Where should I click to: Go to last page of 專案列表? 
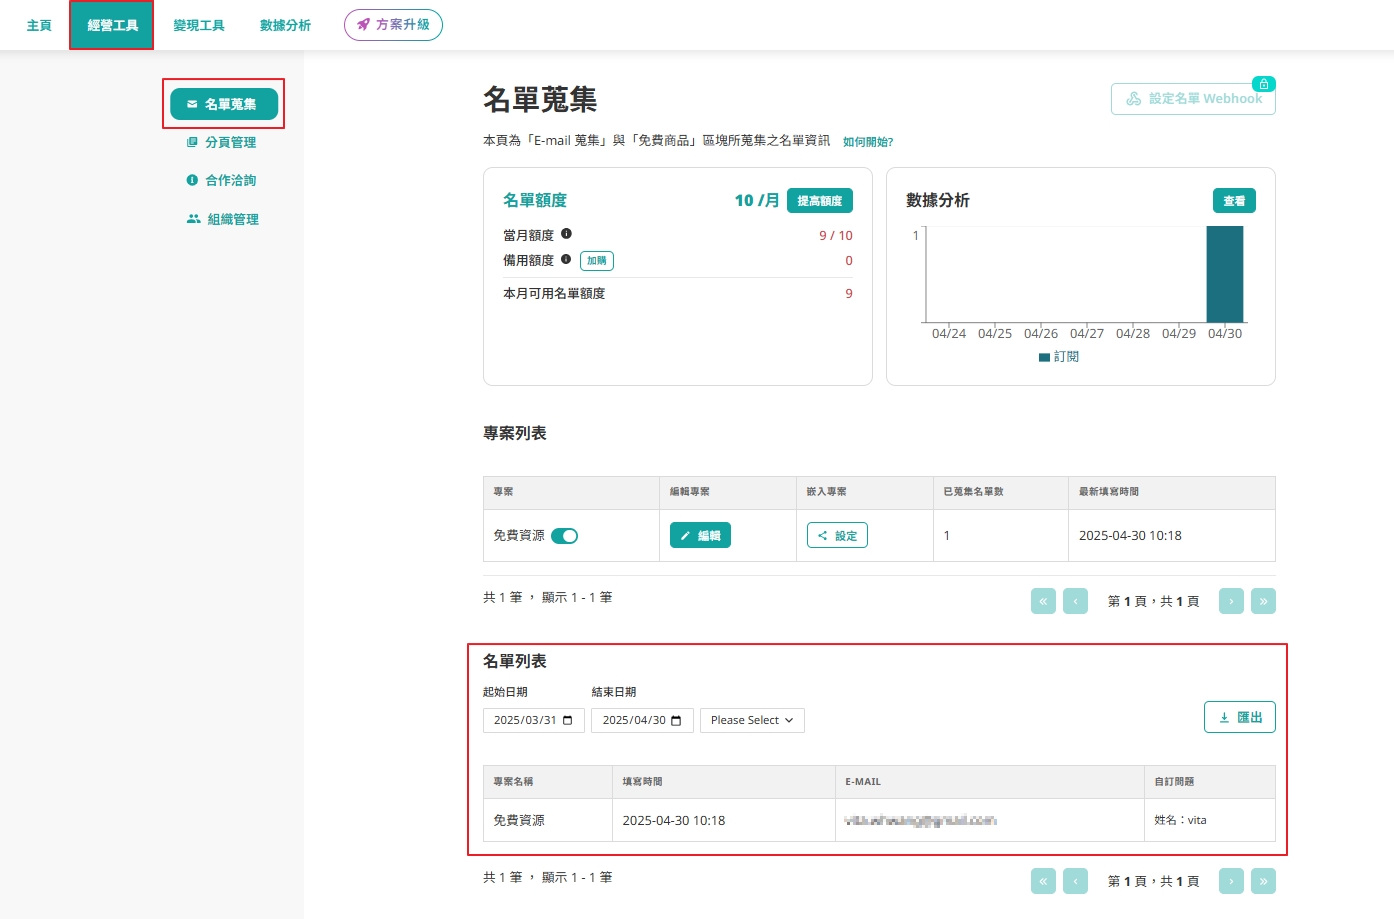1263,601
